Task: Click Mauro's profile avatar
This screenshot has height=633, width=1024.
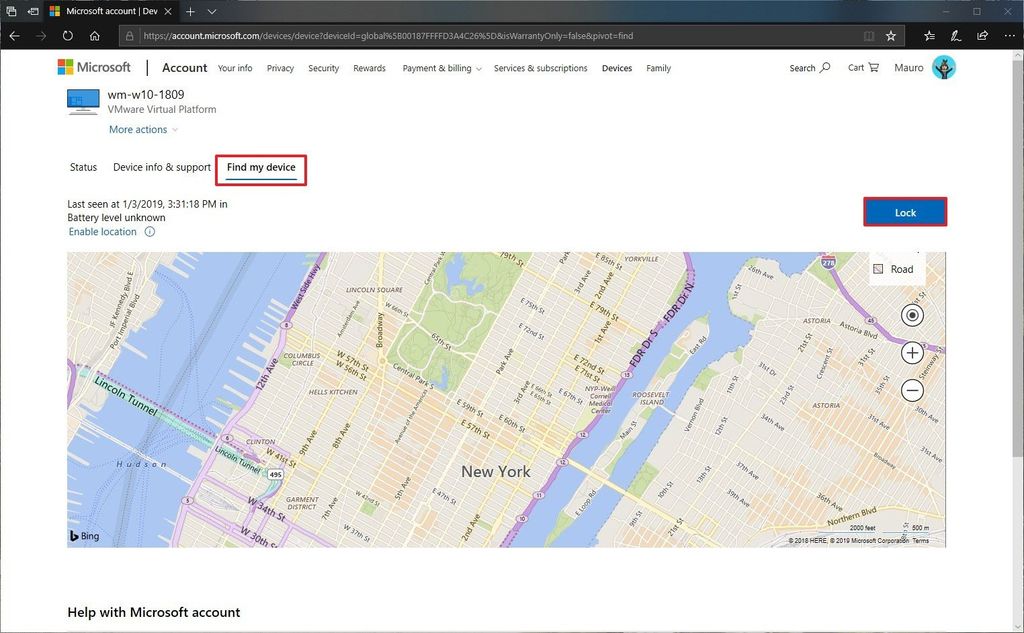Action: click(x=942, y=67)
